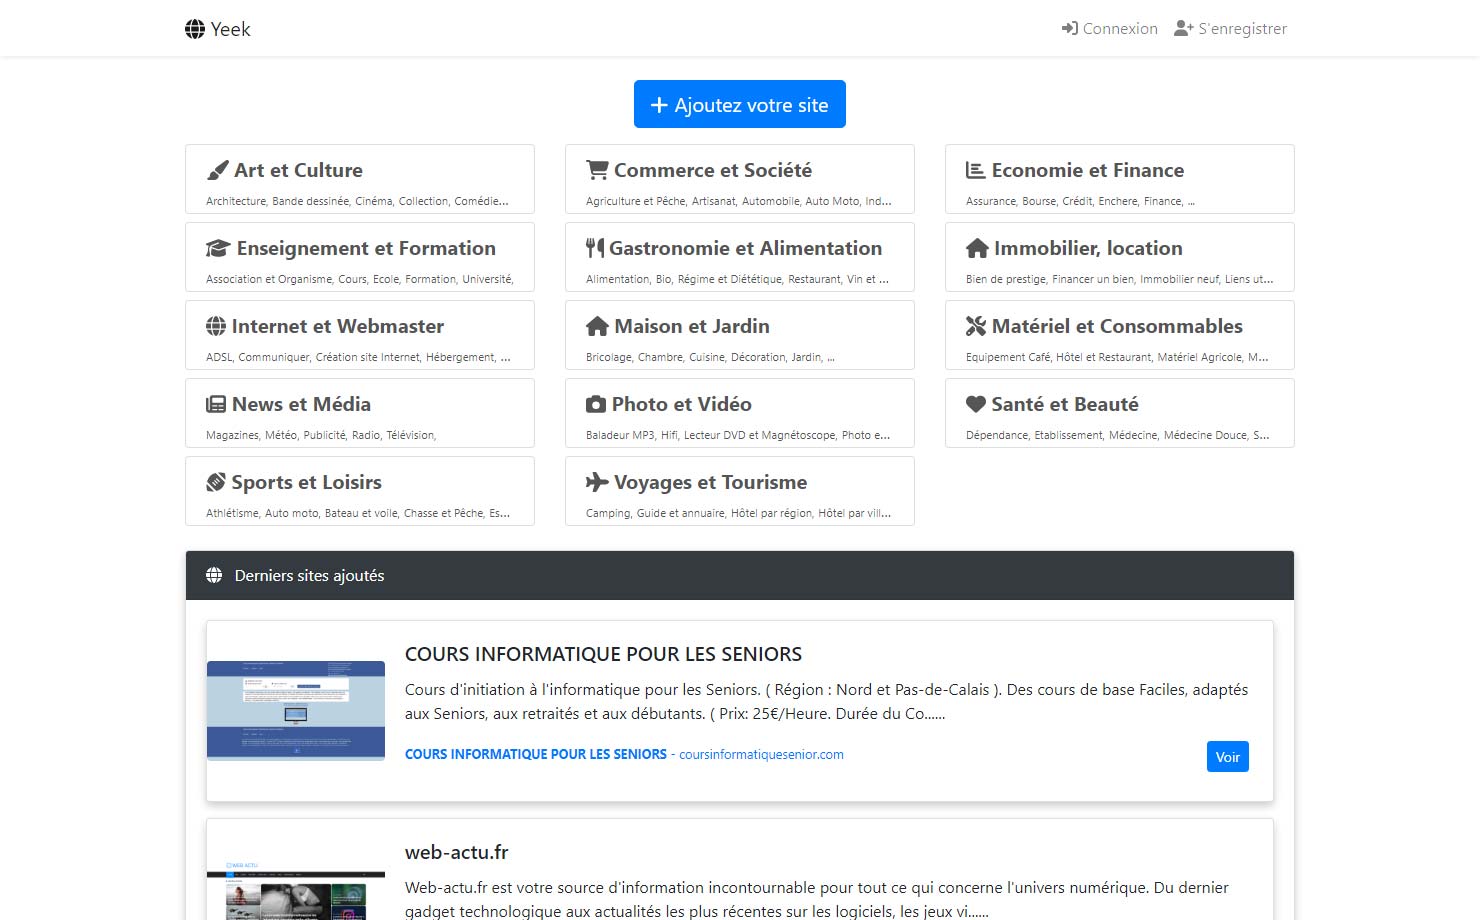Click the house icon for Maison et Jardin
1480x920 pixels.
[x=597, y=327]
